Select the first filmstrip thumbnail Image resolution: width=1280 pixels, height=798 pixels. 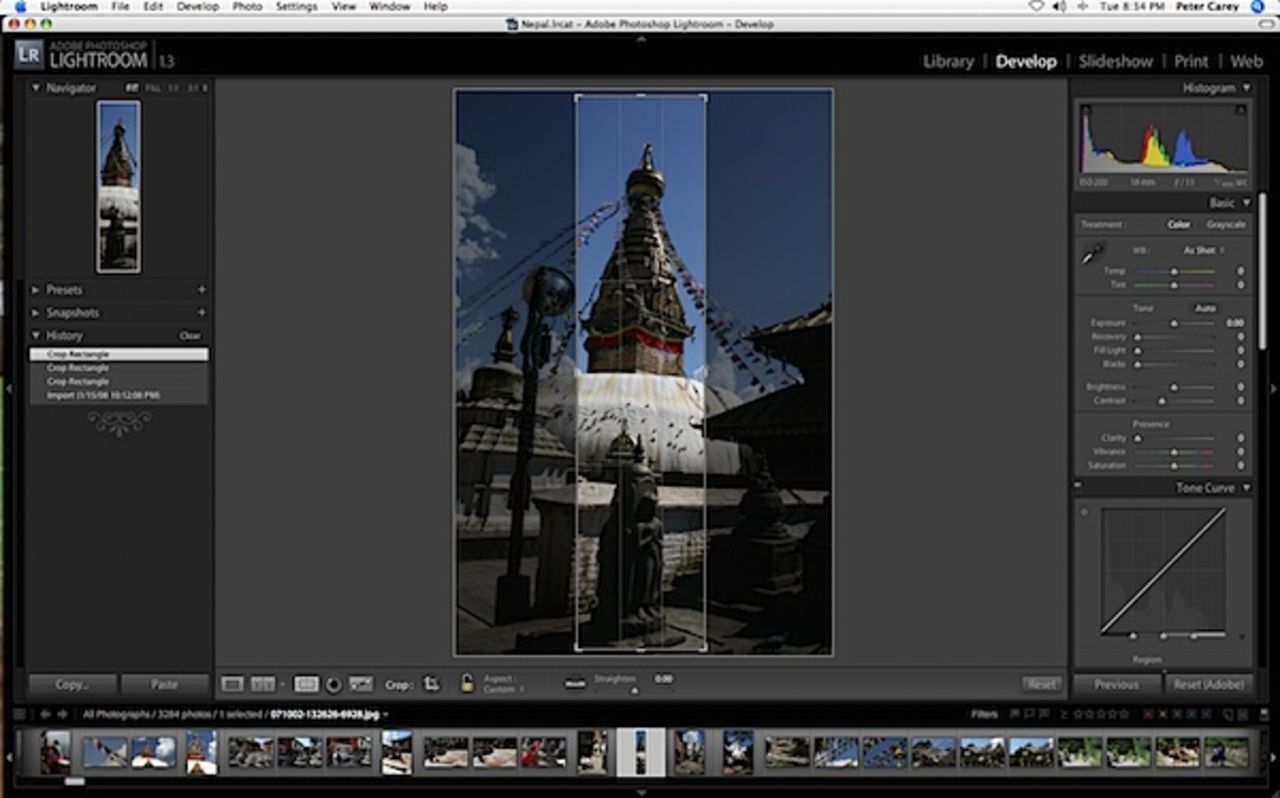point(55,752)
